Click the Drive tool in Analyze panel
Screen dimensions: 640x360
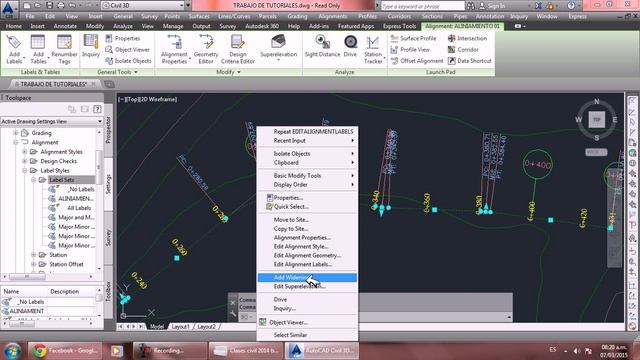[350, 46]
